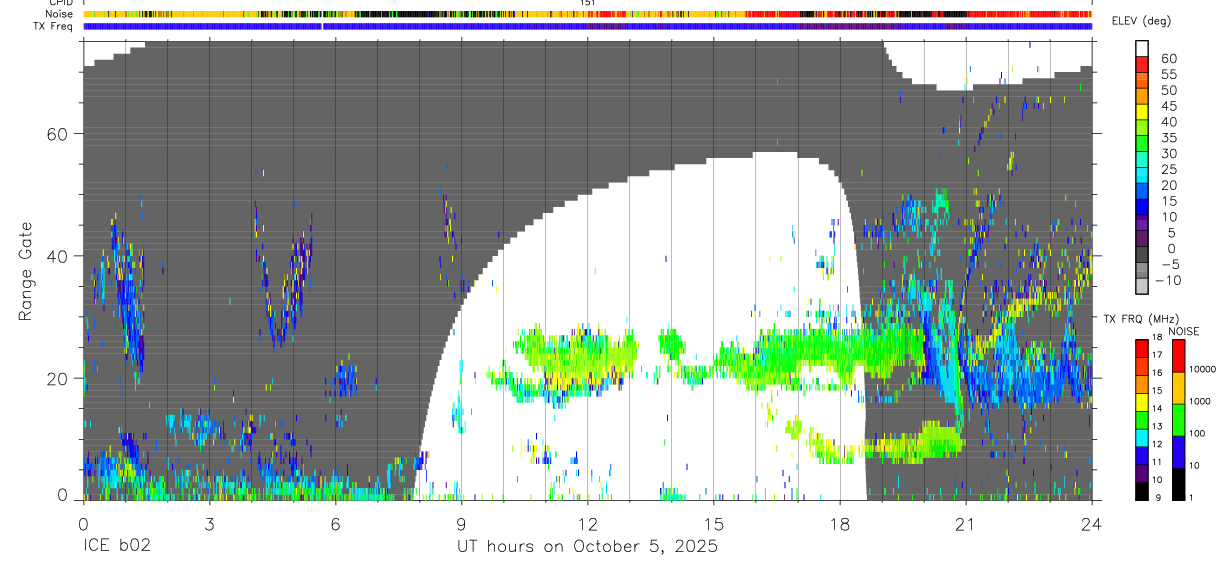Select the 1000 label on the NOISE scale

tap(1200, 401)
